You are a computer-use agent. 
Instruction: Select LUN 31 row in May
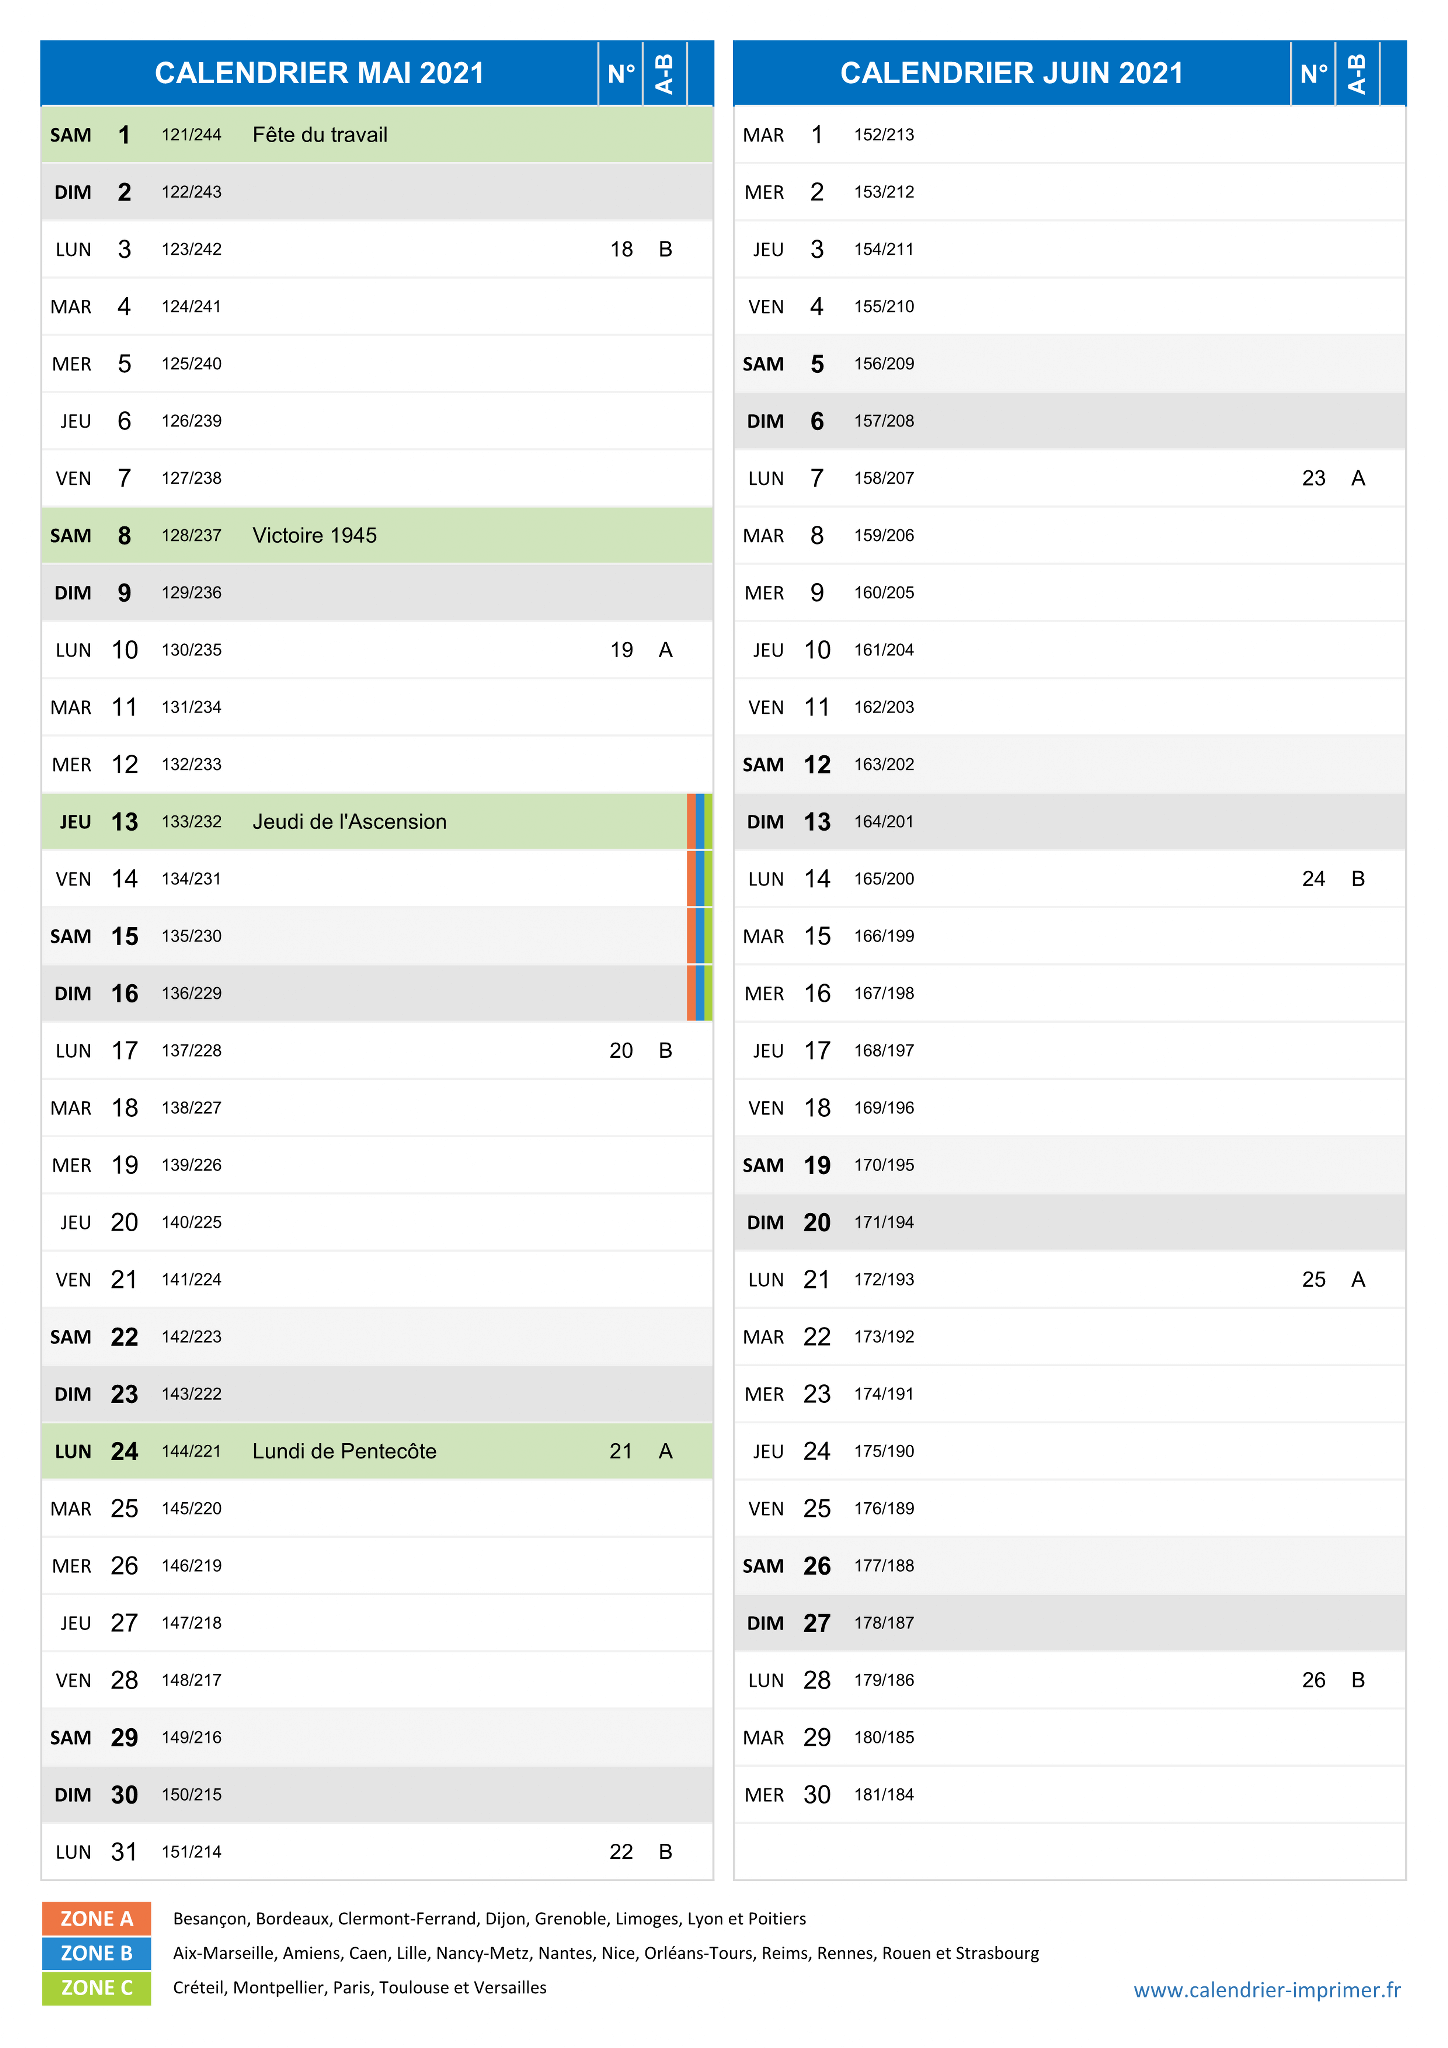click(x=377, y=1852)
